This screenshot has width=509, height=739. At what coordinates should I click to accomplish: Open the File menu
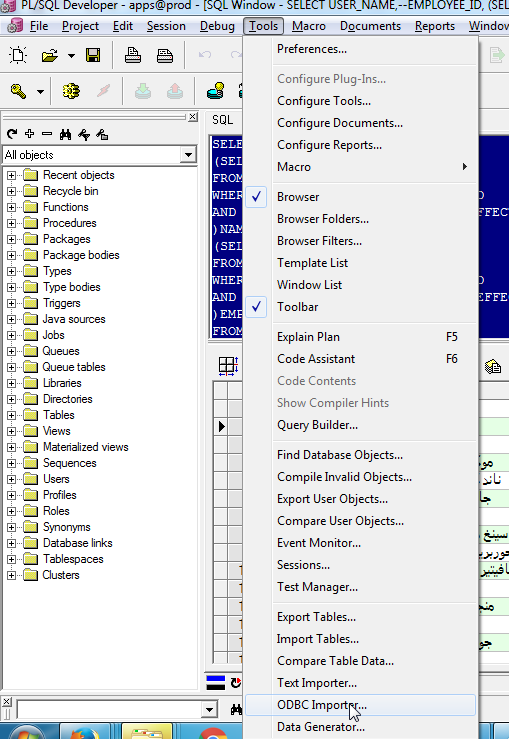point(39,26)
